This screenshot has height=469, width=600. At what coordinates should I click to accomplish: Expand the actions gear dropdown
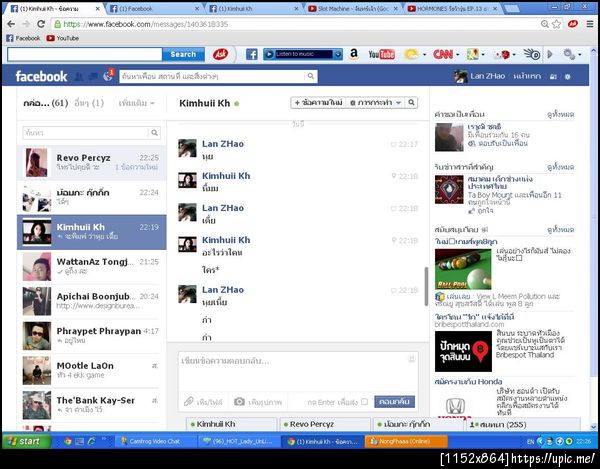tap(375, 103)
